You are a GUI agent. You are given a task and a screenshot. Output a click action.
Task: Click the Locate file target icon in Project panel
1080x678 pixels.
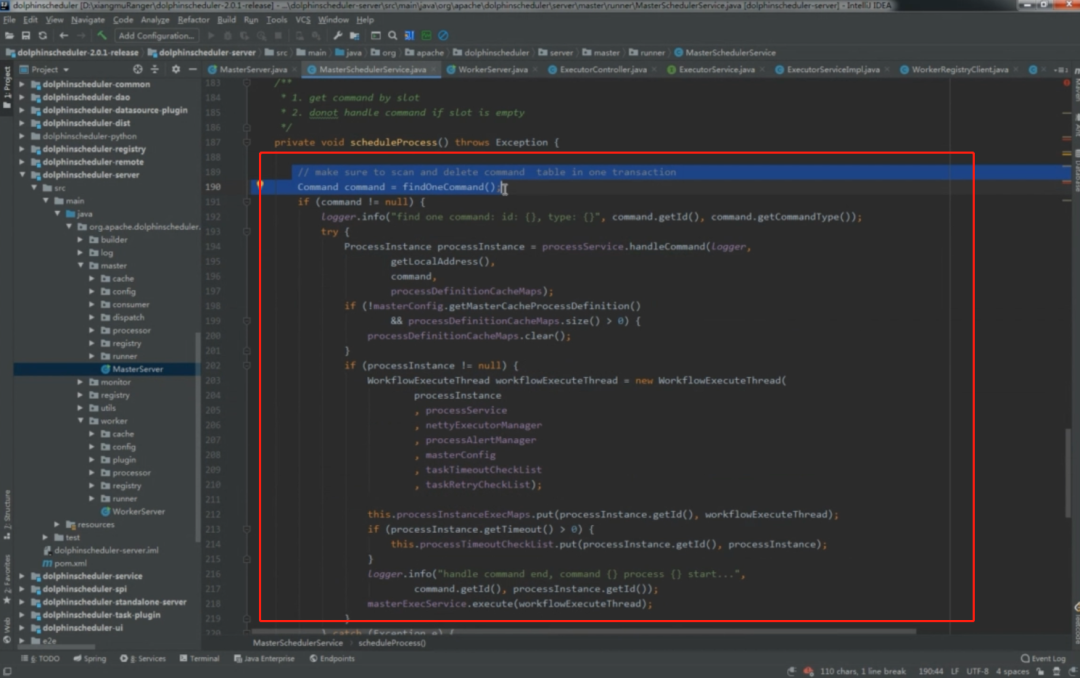coord(138,69)
